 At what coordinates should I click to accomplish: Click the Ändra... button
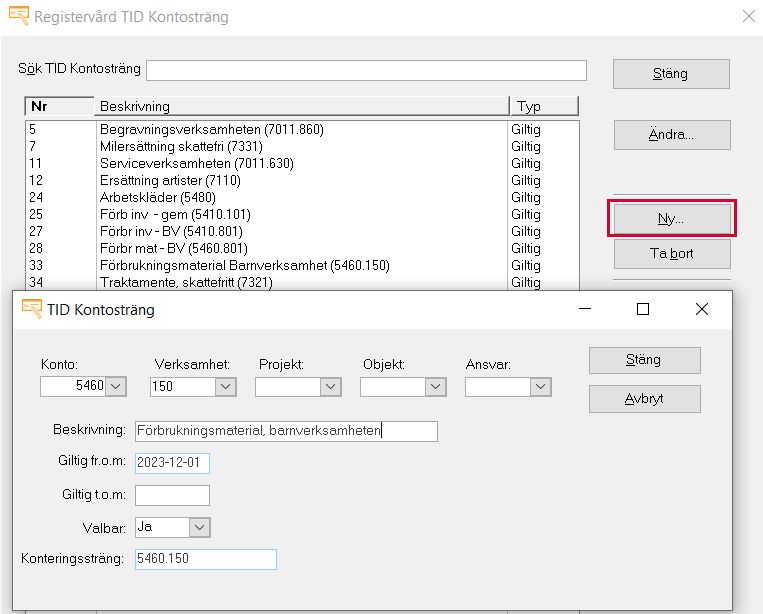(x=672, y=135)
